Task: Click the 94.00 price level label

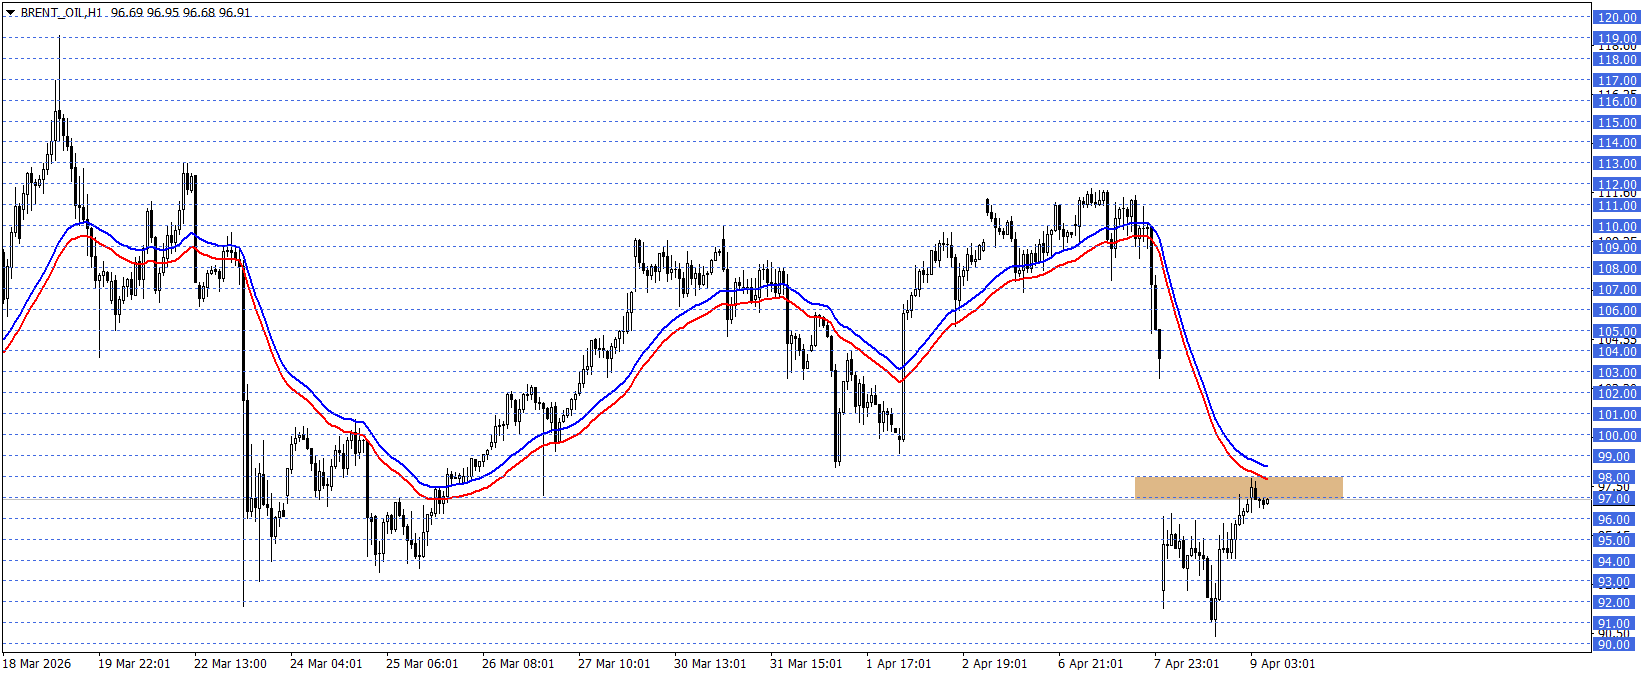Action: point(1616,562)
